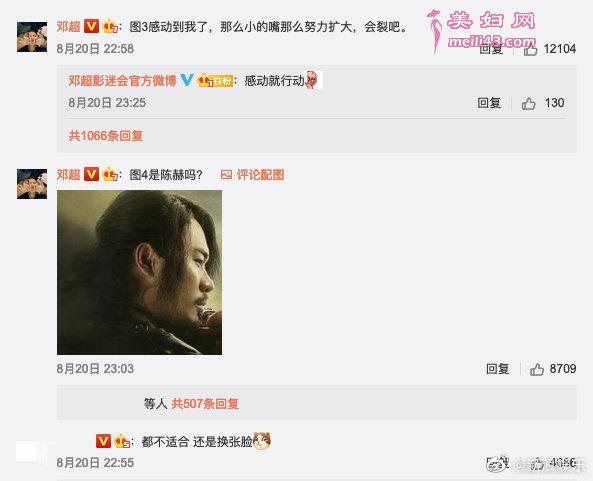Click the 铁粉 fan badge icon

click(x=215, y=80)
